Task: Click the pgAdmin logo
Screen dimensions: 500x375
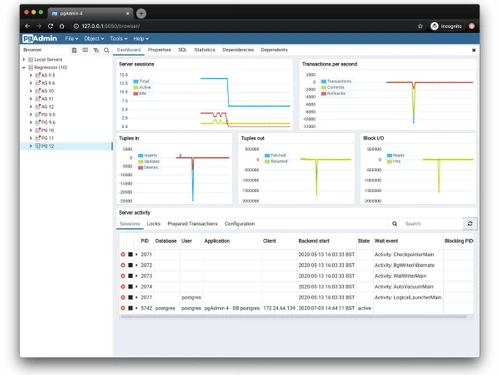Action: click(40, 39)
